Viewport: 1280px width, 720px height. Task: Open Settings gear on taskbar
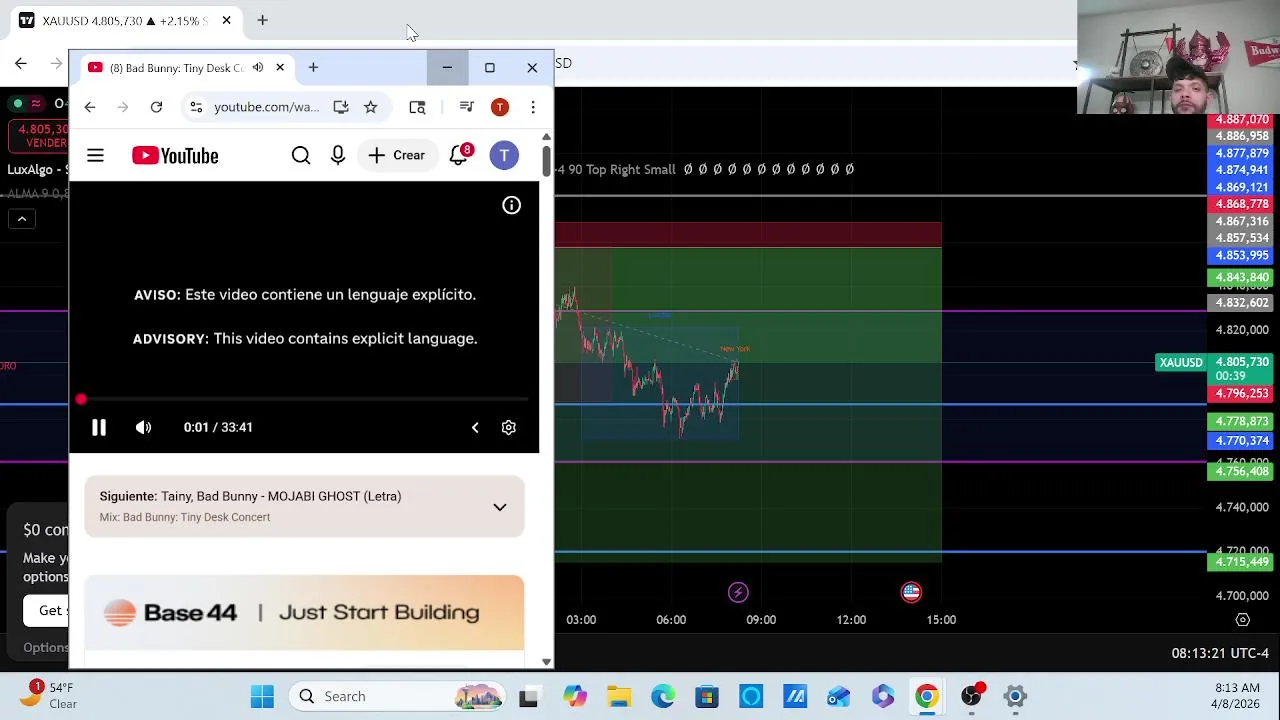[x=1015, y=696]
